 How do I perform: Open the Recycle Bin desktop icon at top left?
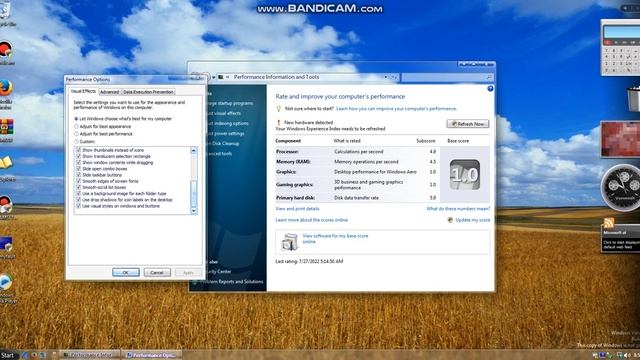pyautogui.click(x=5, y=11)
